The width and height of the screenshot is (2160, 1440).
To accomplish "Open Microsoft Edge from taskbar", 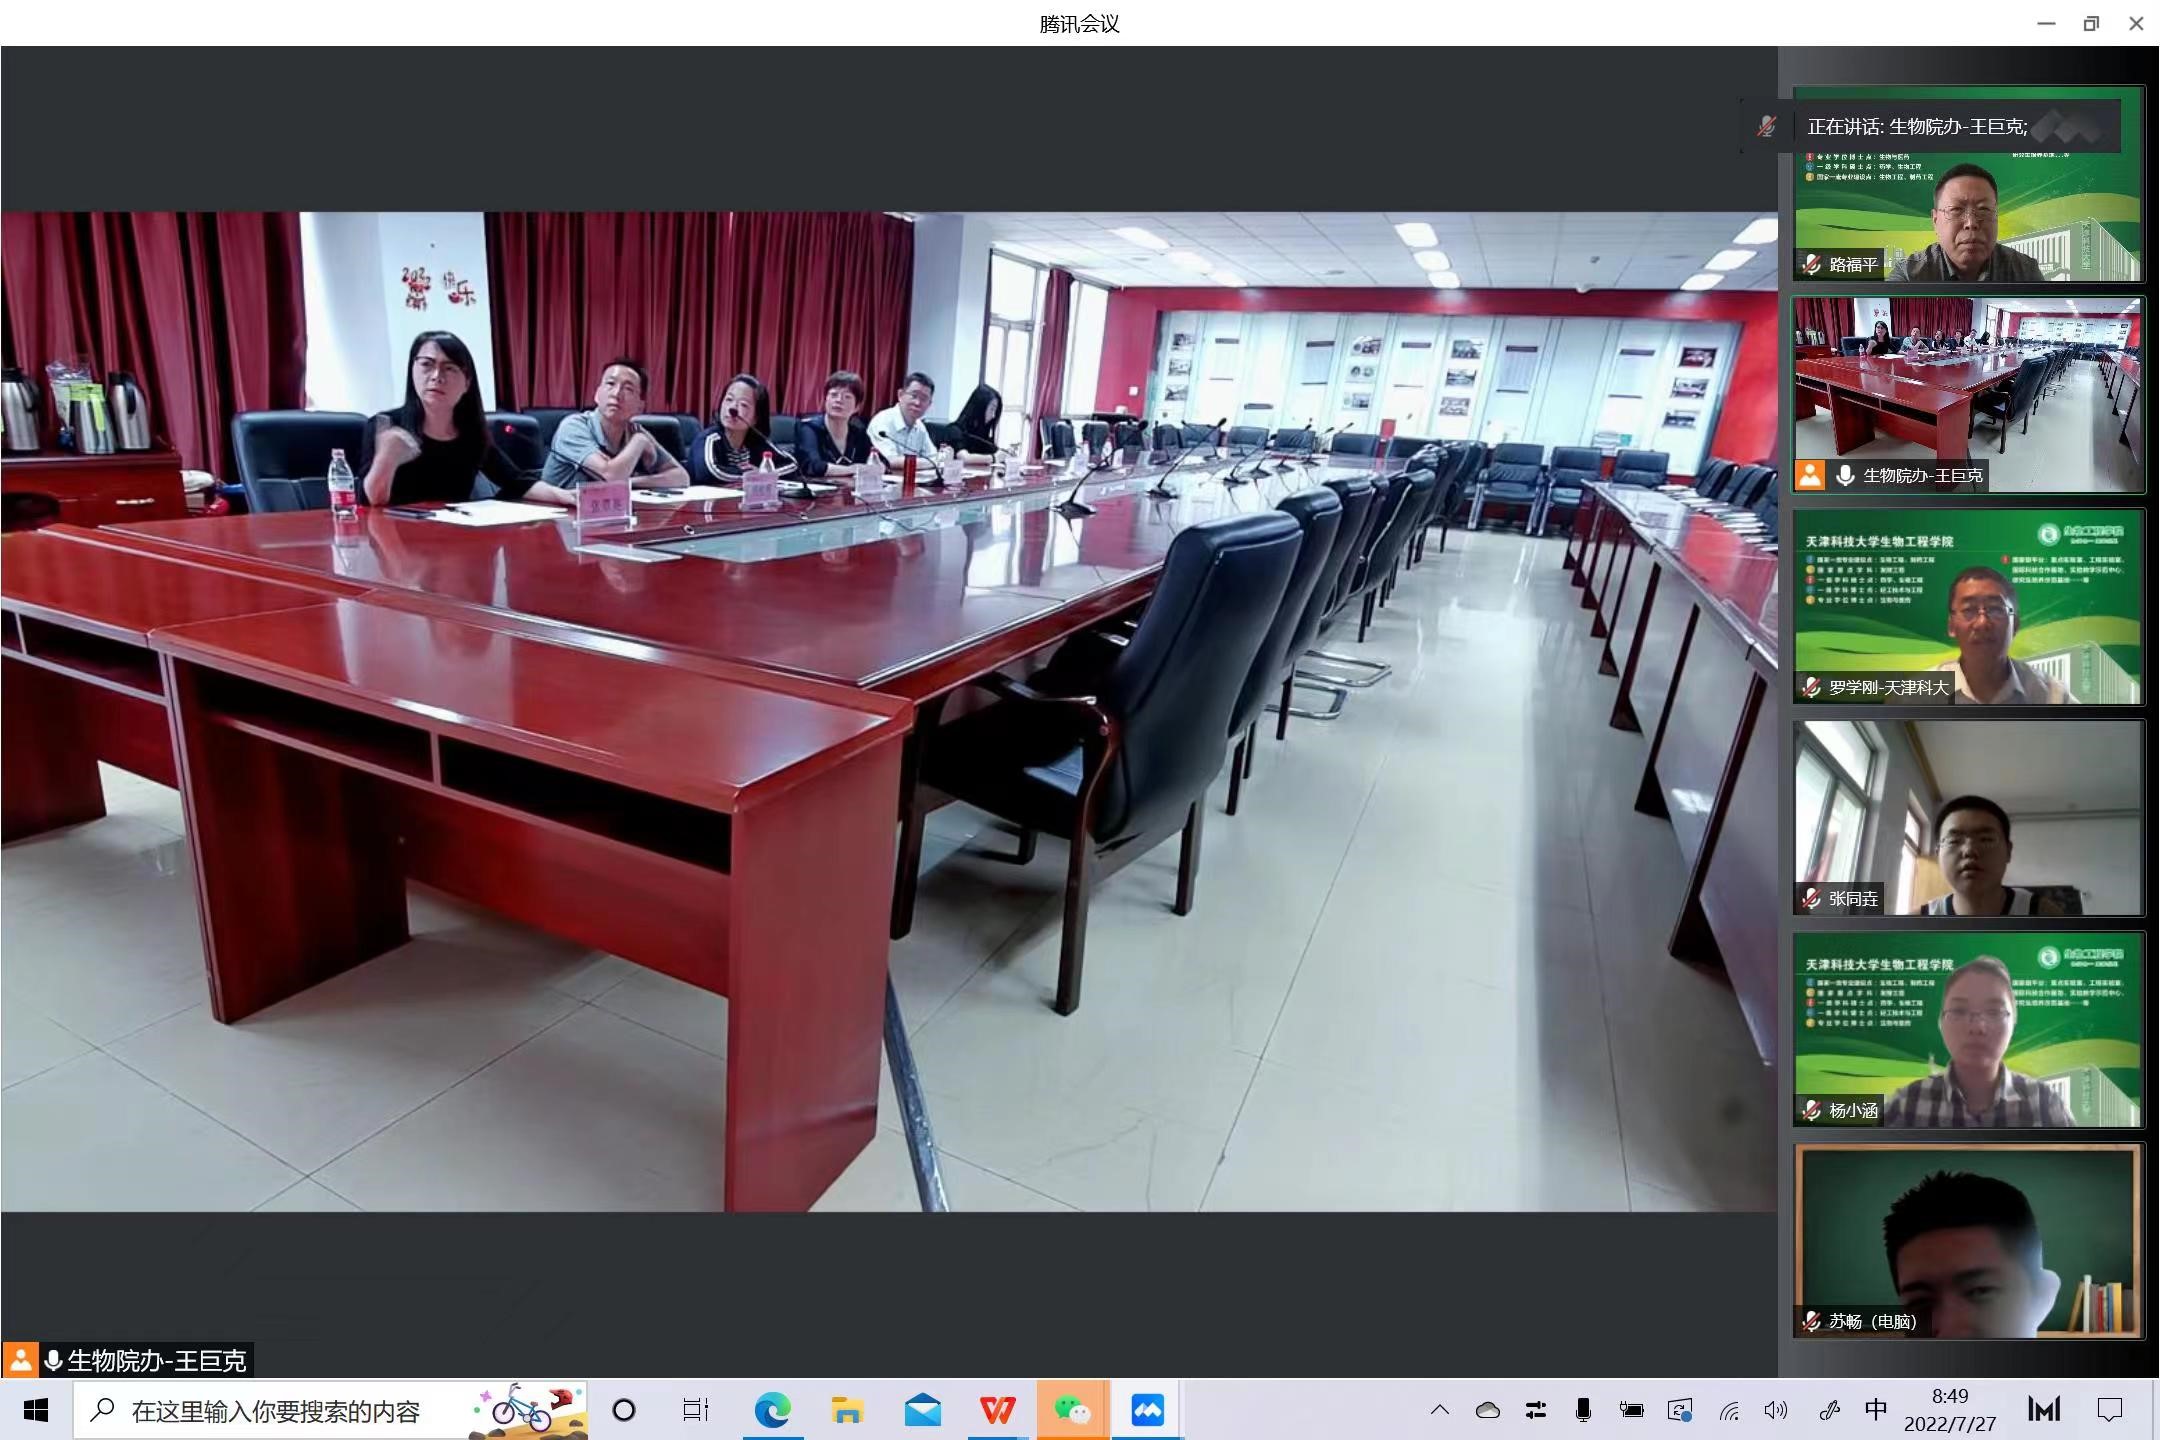I will (772, 1410).
